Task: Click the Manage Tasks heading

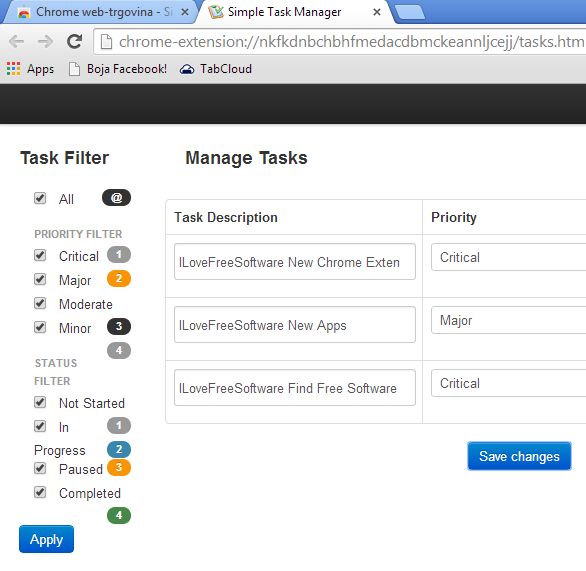Action: click(x=246, y=158)
